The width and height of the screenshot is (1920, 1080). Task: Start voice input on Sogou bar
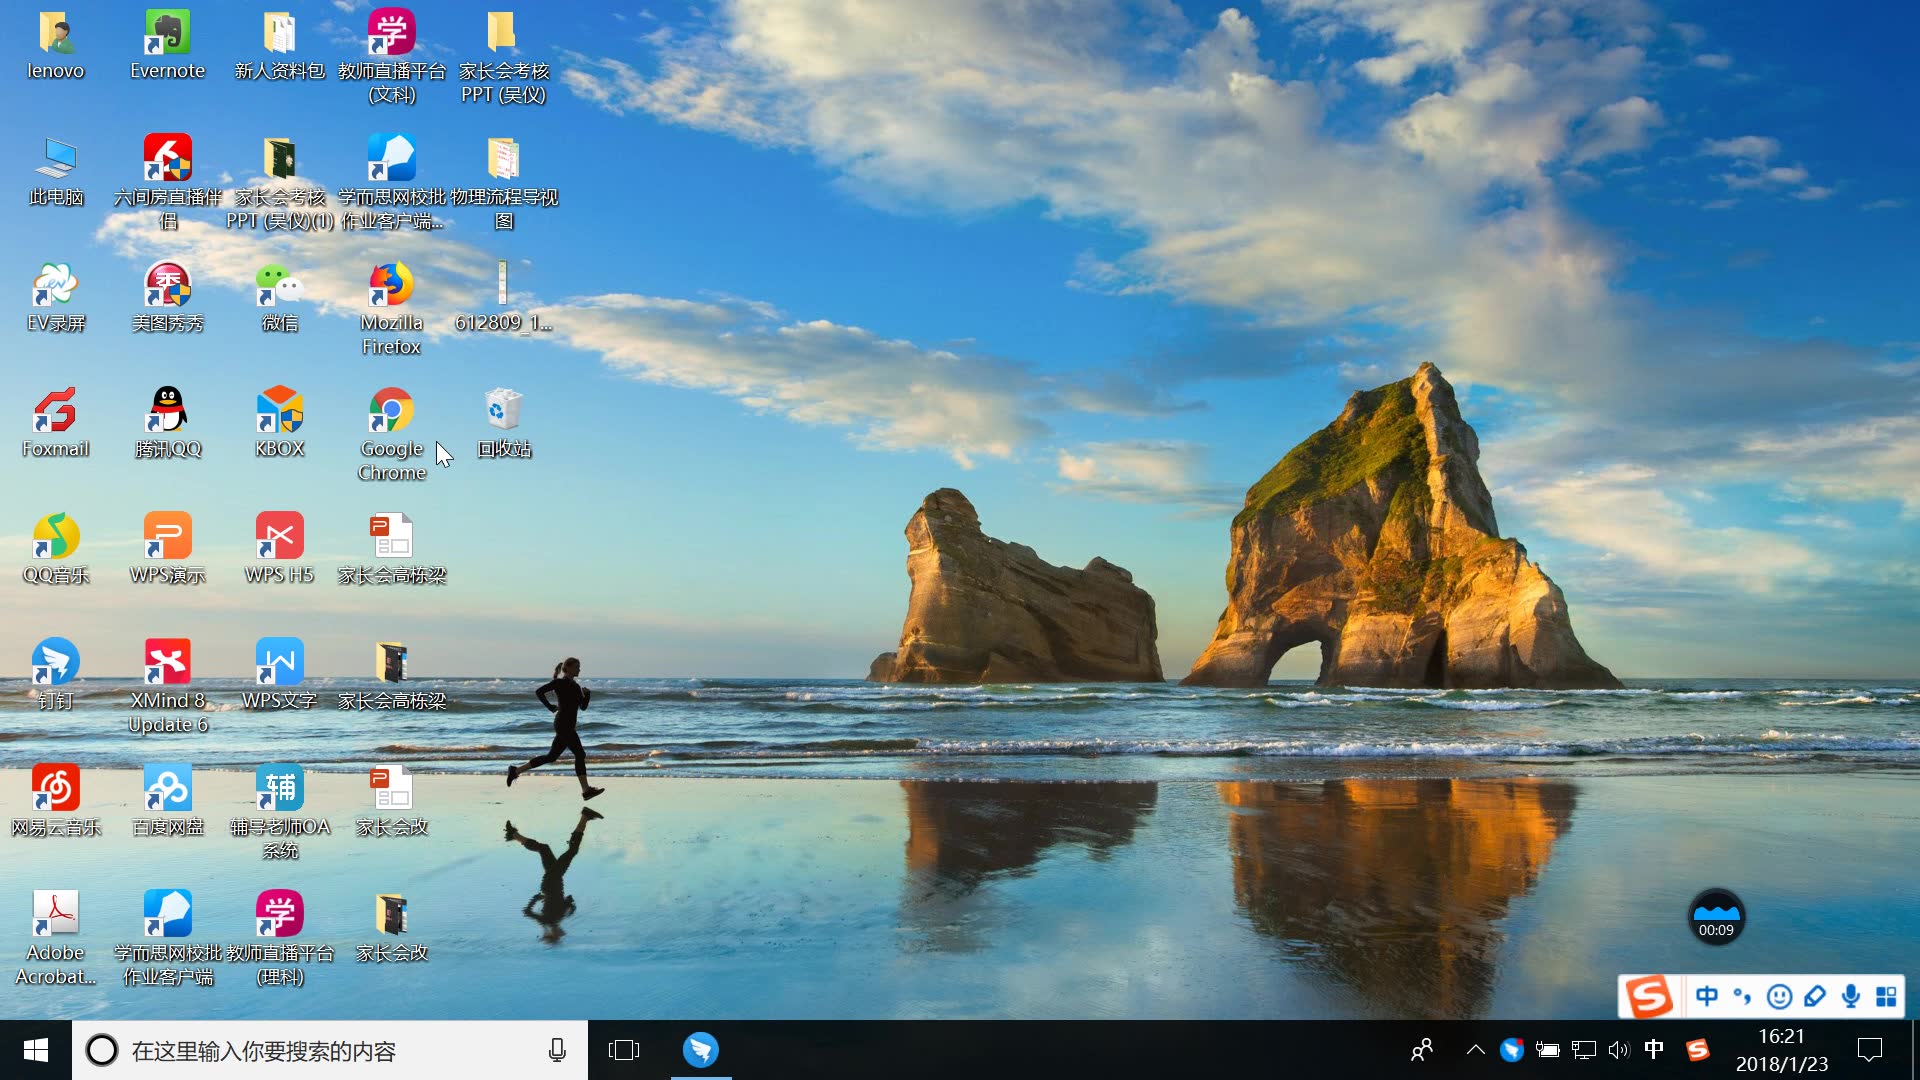1851,996
